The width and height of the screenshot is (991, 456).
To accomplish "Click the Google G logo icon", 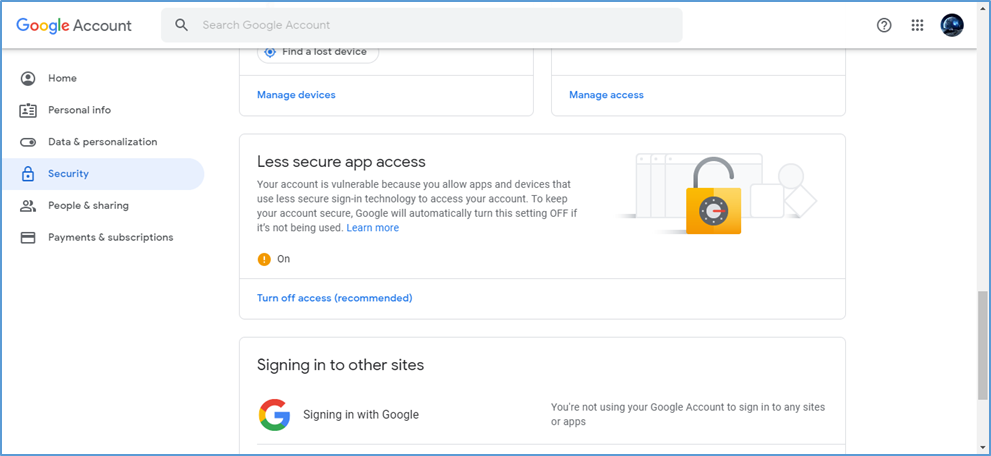I will (274, 415).
